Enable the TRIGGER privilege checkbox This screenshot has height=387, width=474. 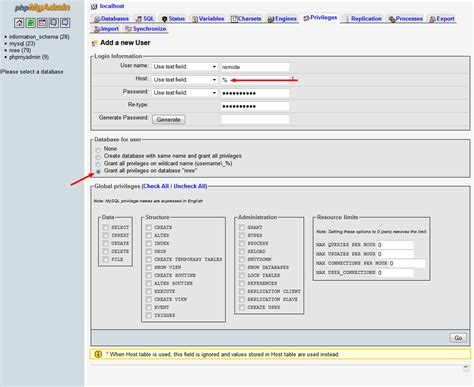(x=149, y=315)
